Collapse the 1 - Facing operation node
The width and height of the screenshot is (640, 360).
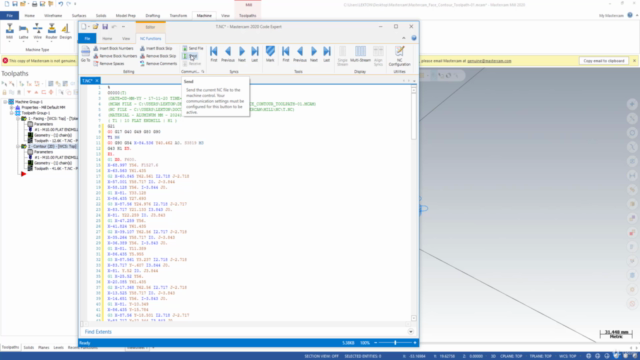tap(18, 118)
